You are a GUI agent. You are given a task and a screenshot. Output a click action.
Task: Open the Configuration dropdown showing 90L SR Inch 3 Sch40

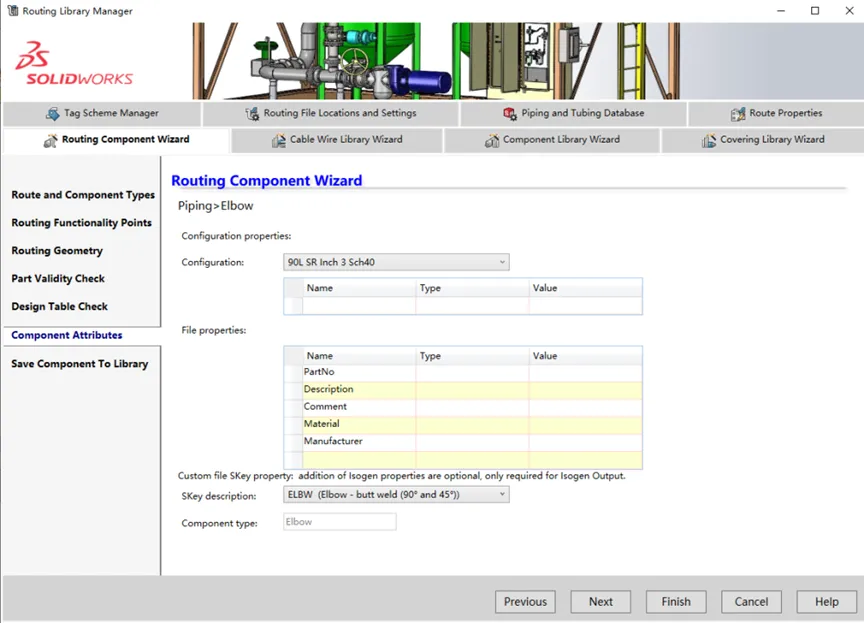[x=396, y=262]
